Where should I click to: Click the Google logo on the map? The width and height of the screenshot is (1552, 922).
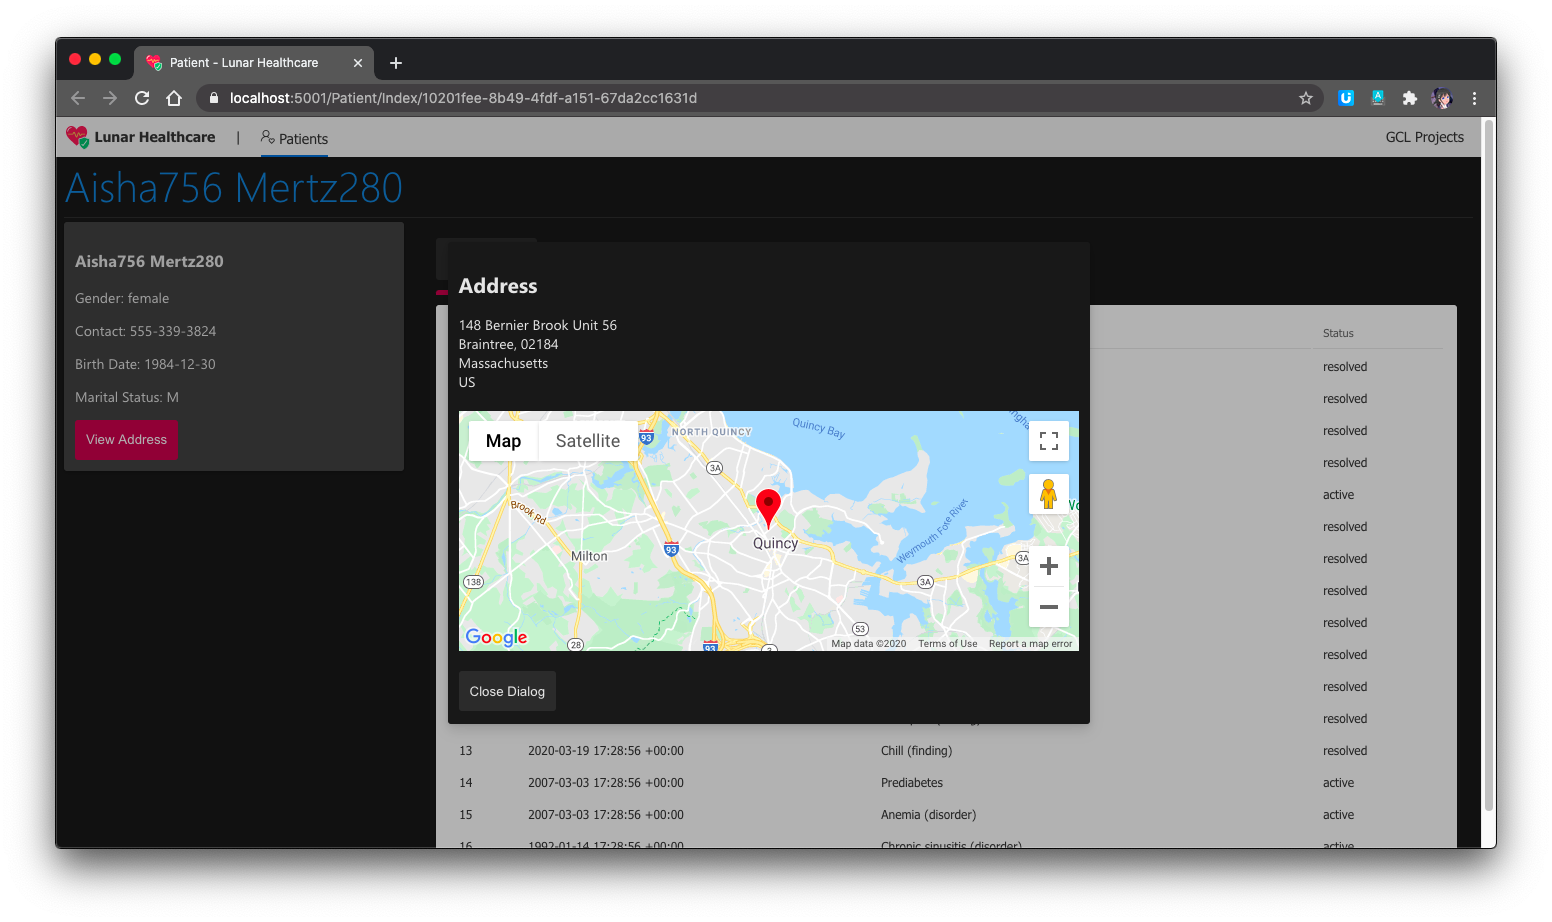[496, 637]
